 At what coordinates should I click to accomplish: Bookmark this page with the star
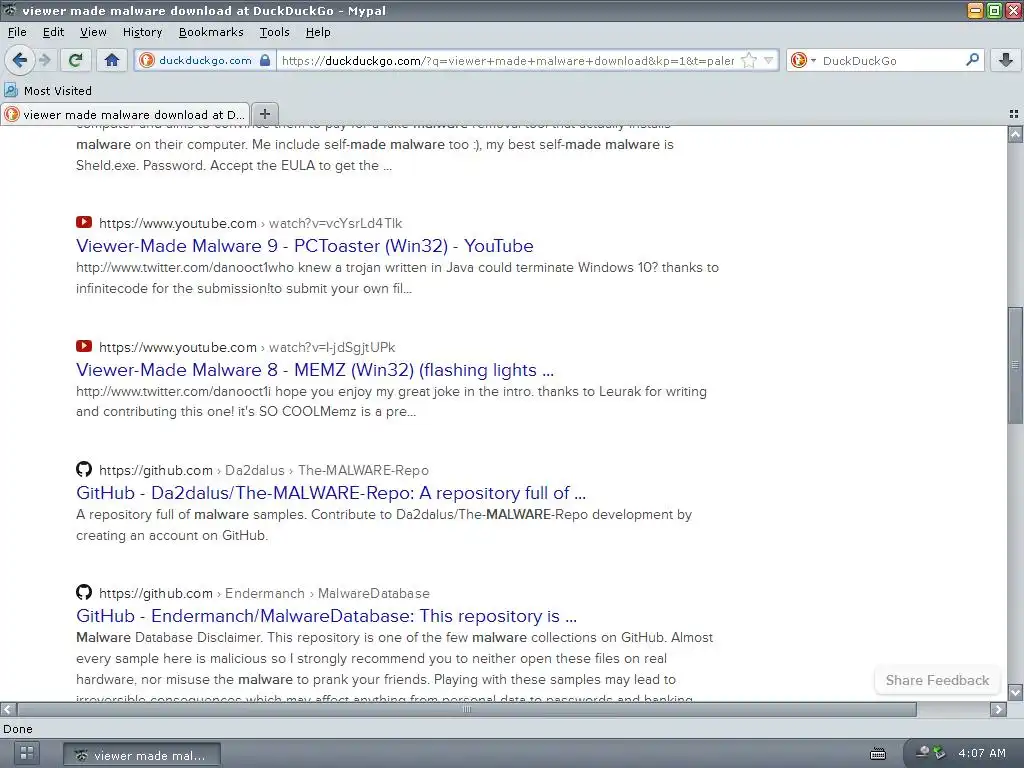pyautogui.click(x=749, y=60)
